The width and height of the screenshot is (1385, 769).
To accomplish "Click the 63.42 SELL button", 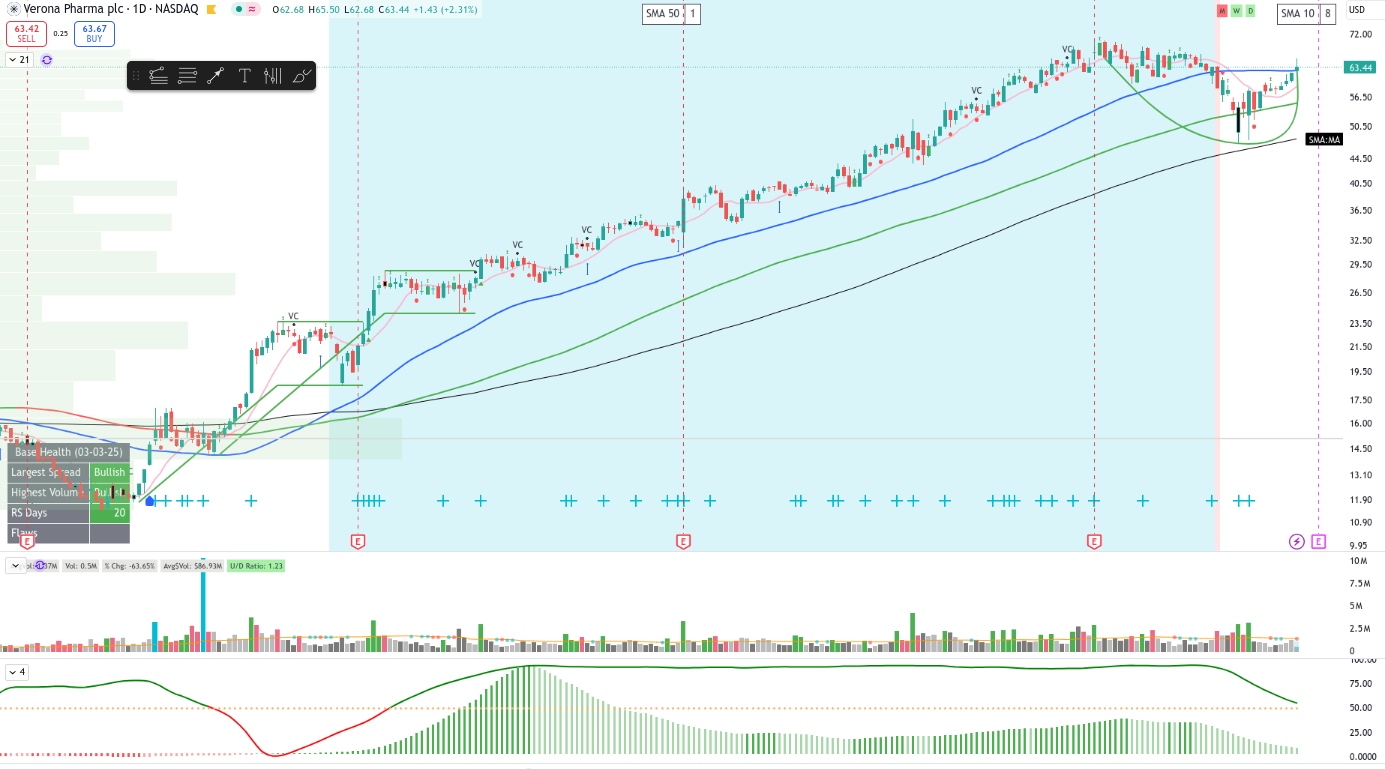I will coord(26,34).
